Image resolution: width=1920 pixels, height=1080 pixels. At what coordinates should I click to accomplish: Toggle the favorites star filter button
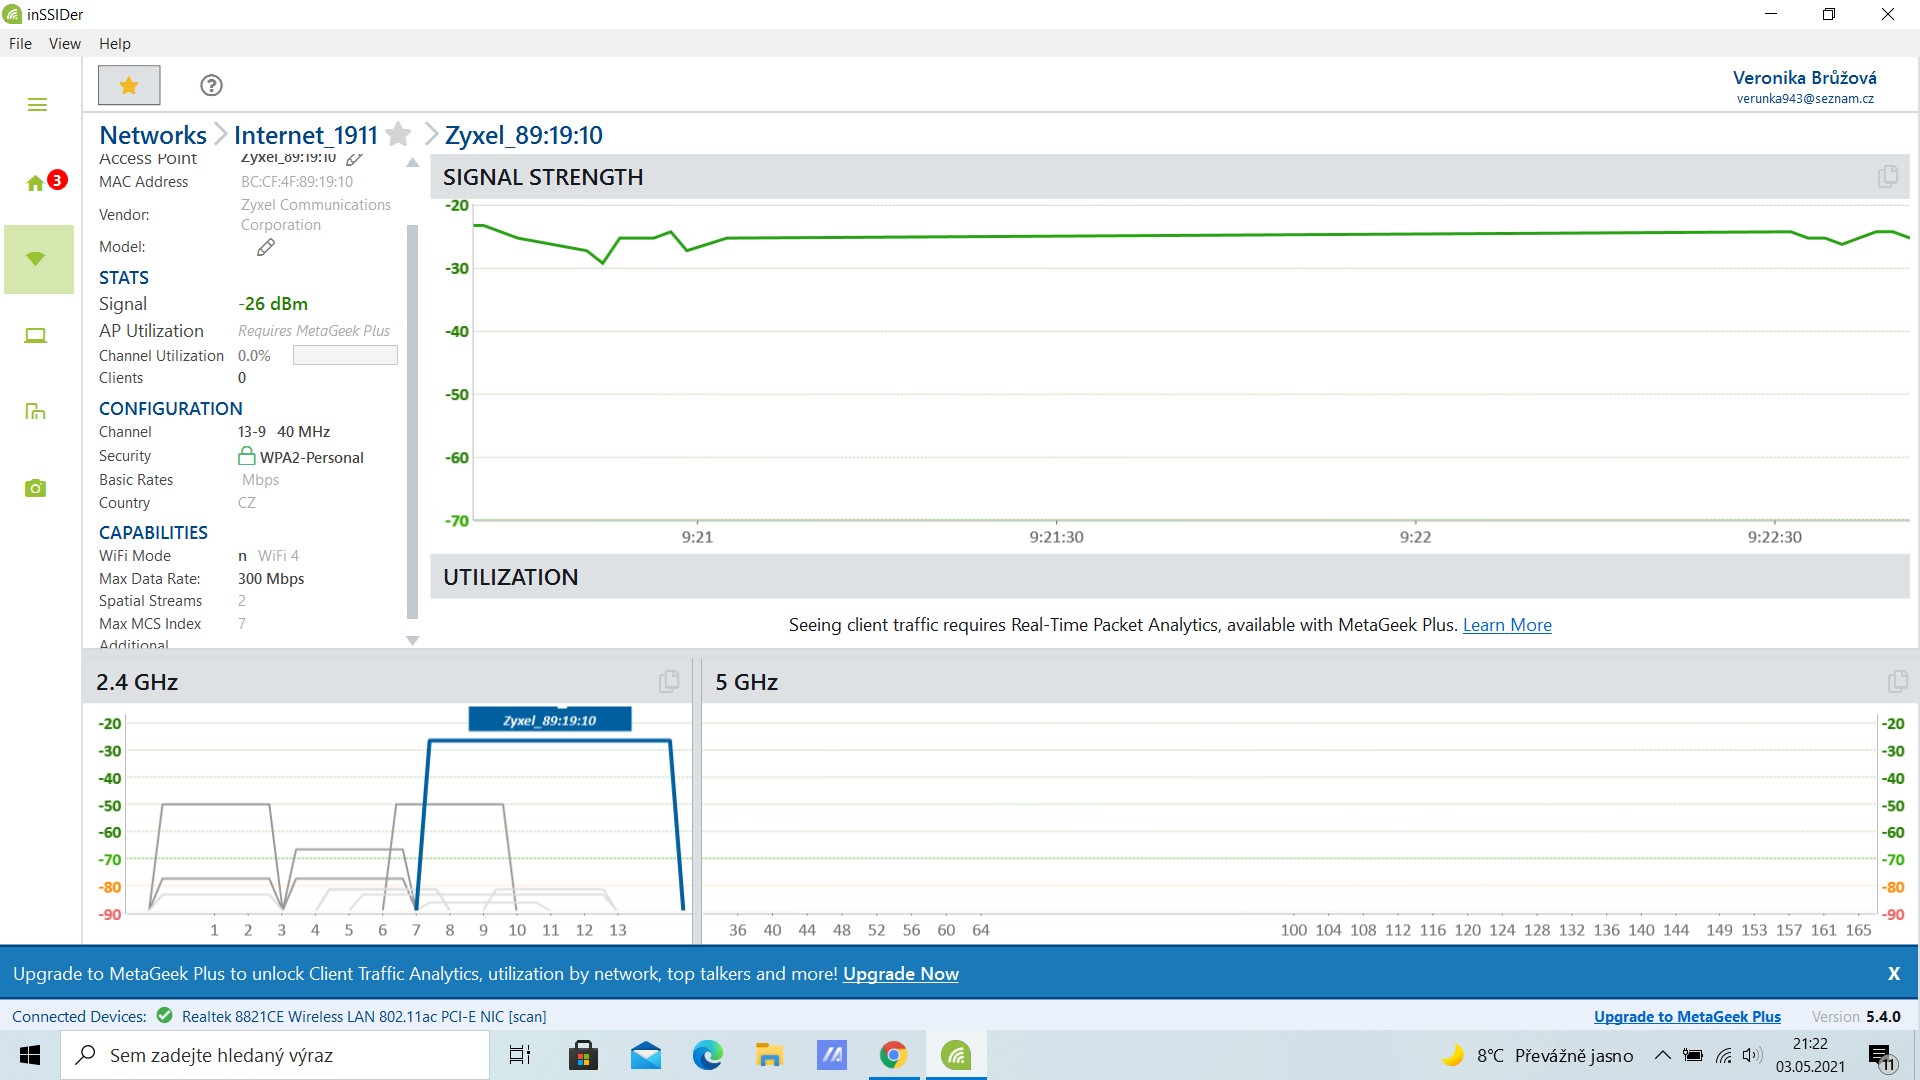click(129, 85)
